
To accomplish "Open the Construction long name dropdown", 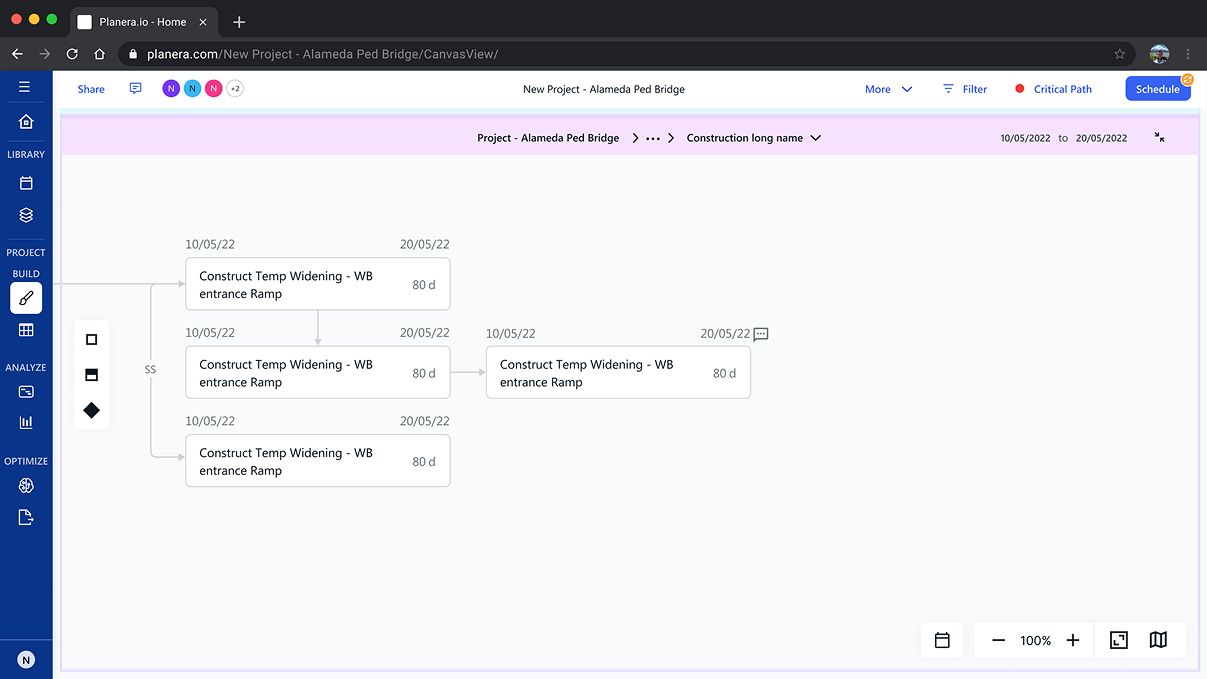I will pos(753,138).
